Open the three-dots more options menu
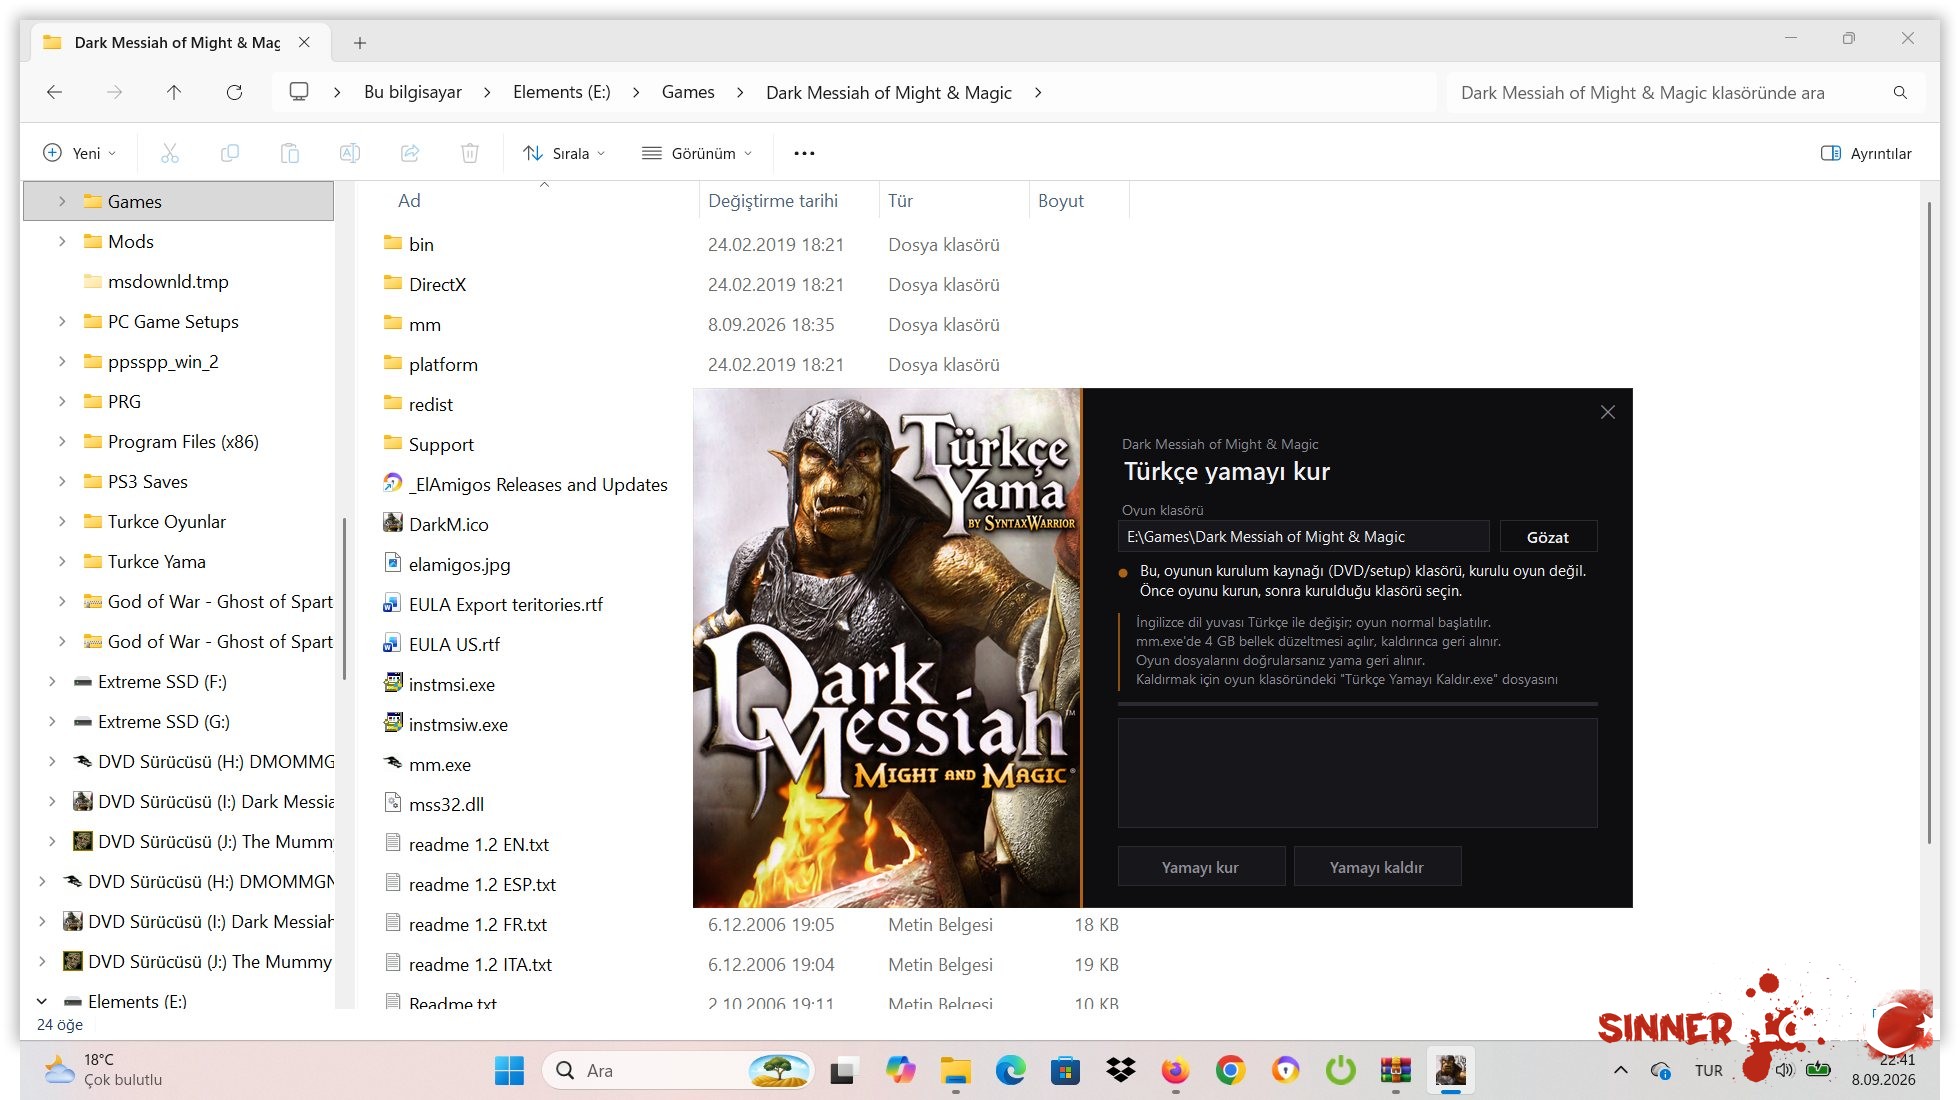The image size is (1960, 1100). click(x=804, y=153)
